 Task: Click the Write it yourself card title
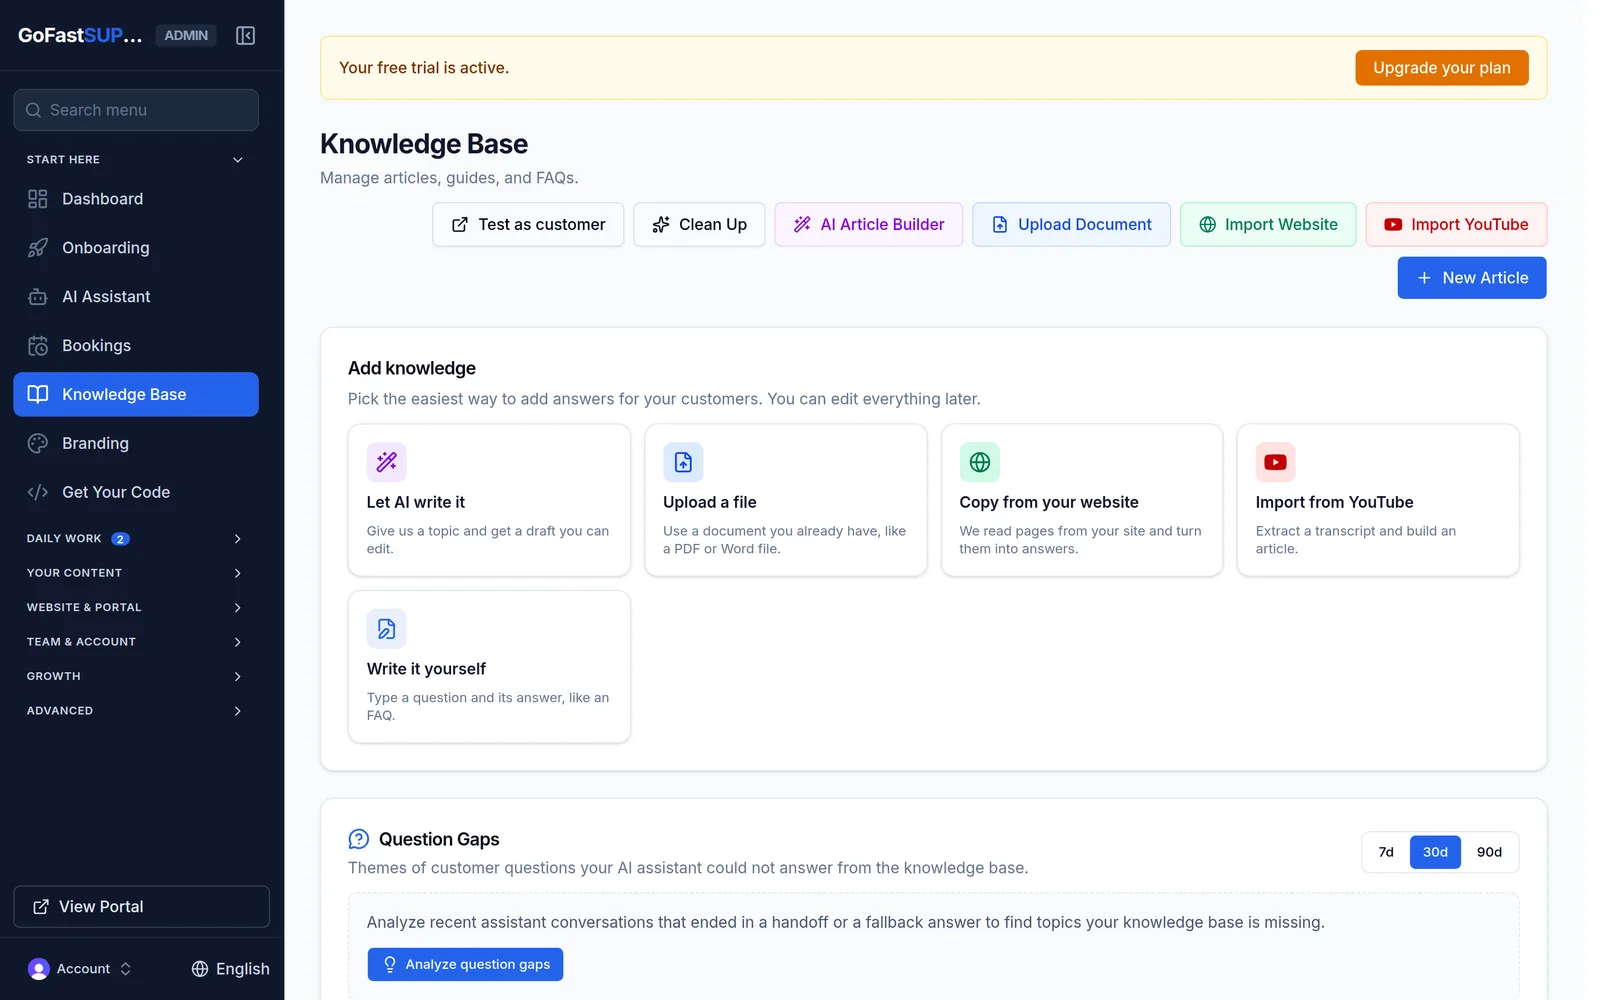click(x=426, y=669)
